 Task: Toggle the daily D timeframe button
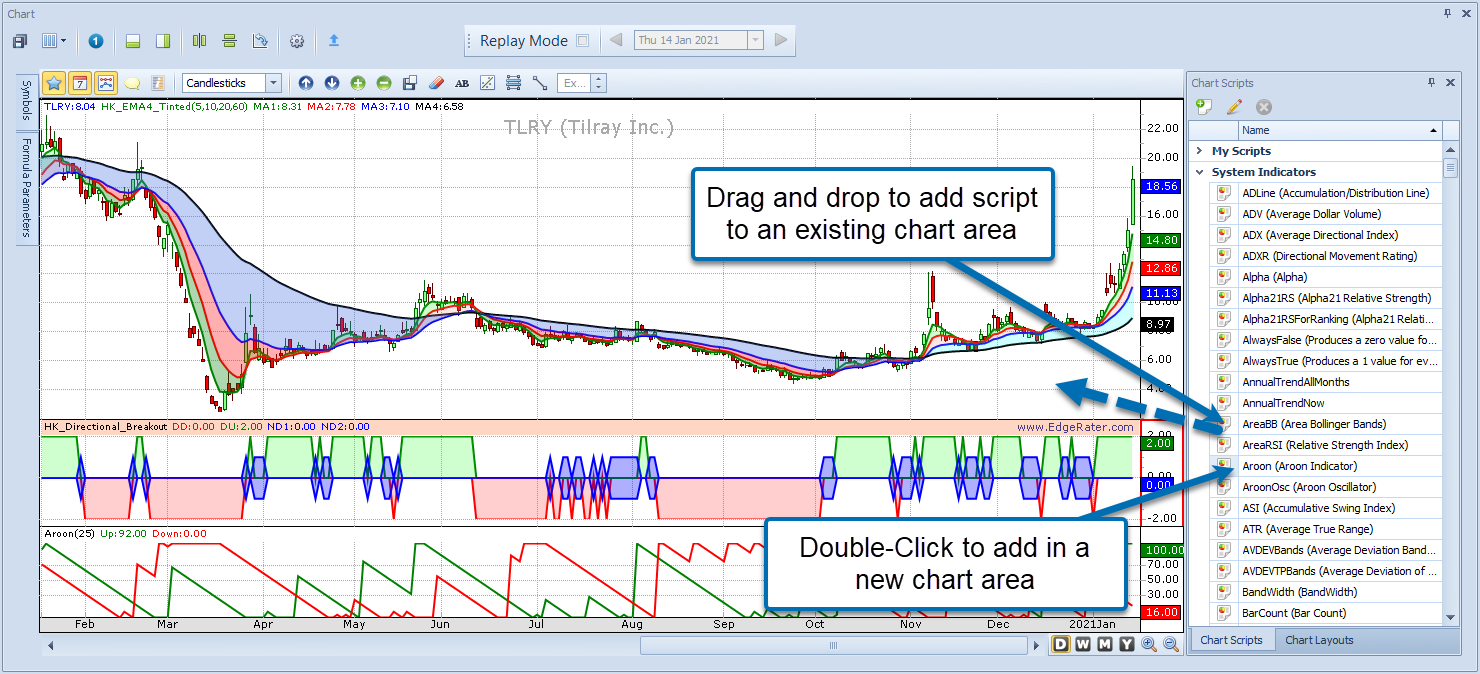(1061, 645)
